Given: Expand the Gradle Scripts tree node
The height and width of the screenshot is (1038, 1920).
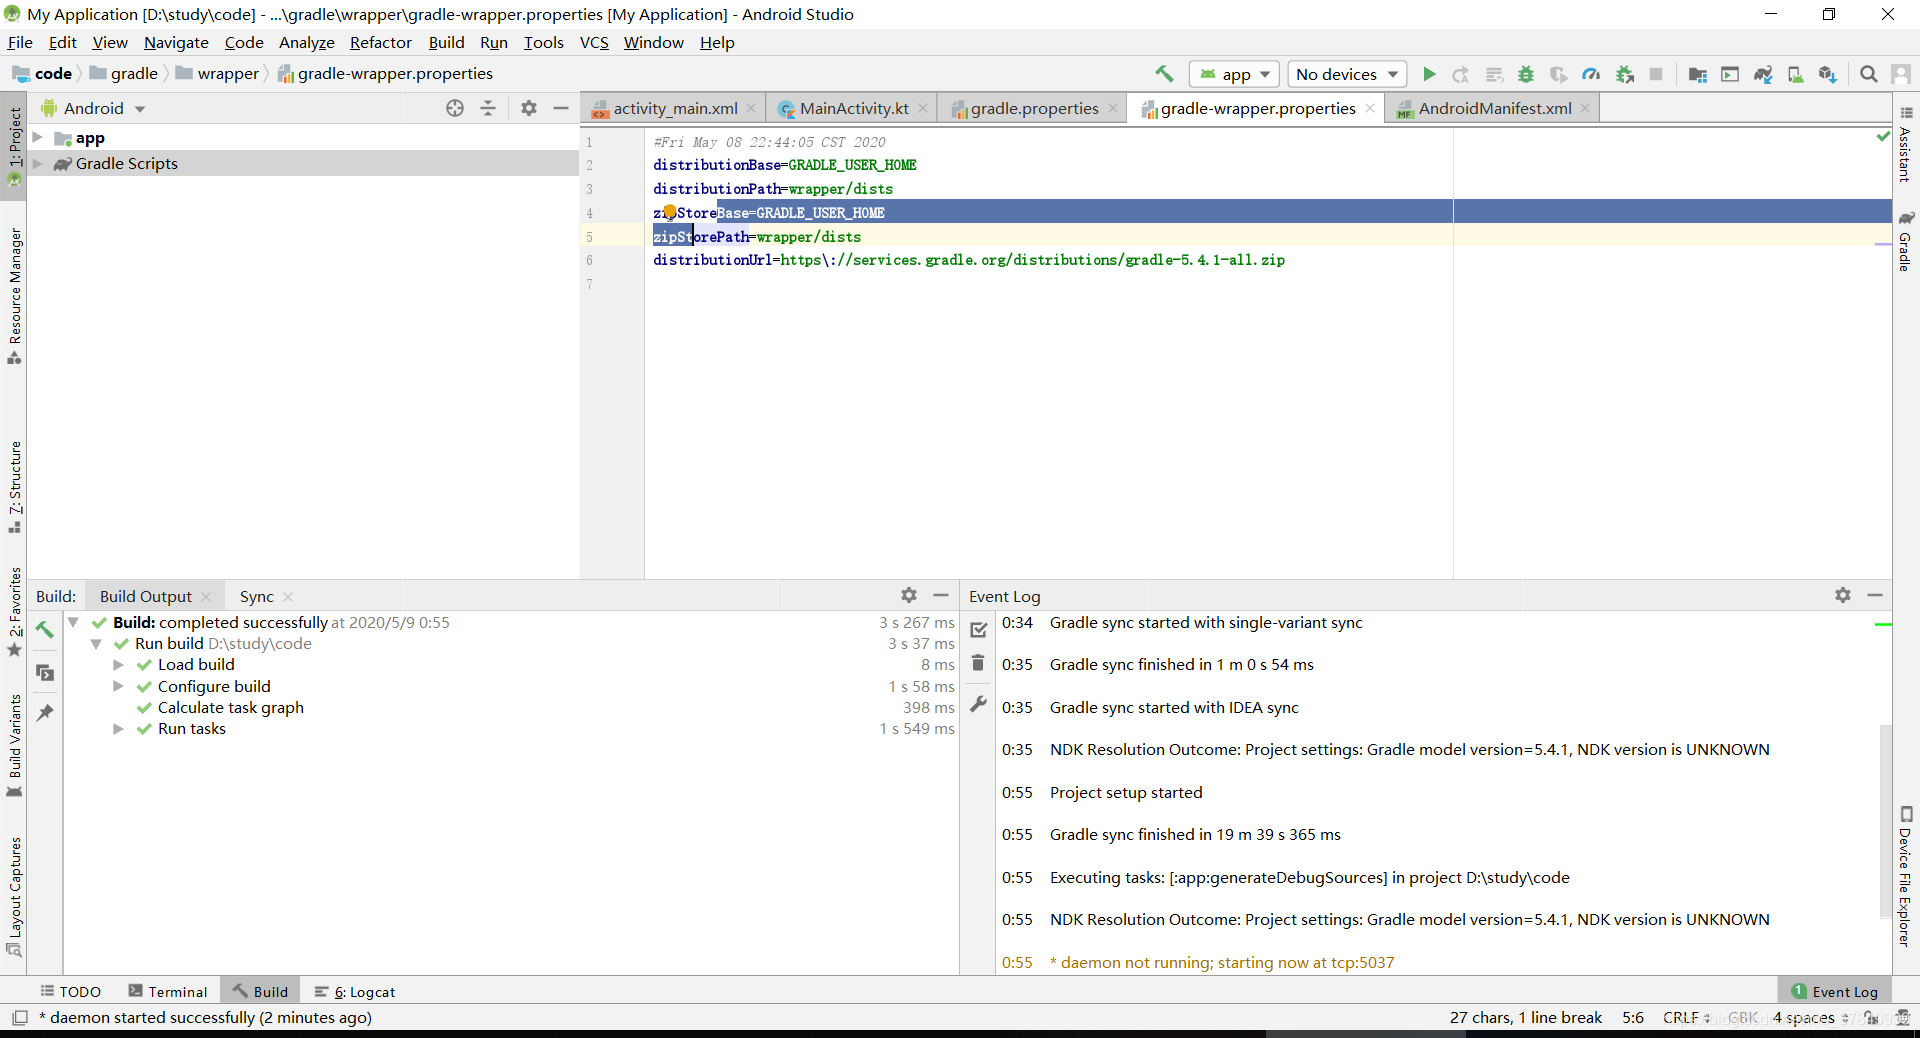Looking at the screenshot, I should click(x=37, y=164).
